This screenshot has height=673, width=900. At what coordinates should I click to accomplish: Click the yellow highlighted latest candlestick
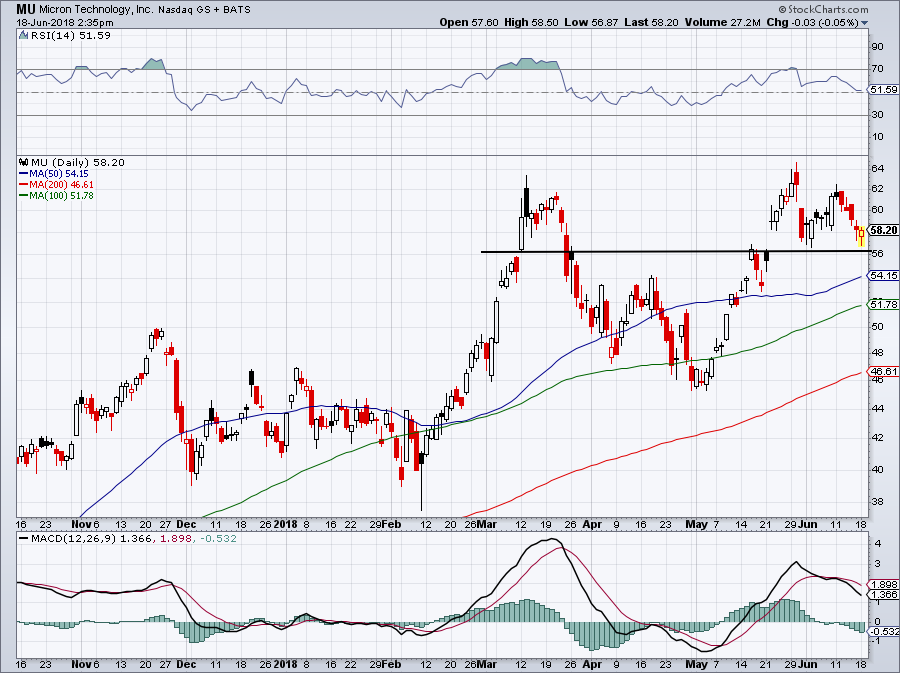(862, 236)
